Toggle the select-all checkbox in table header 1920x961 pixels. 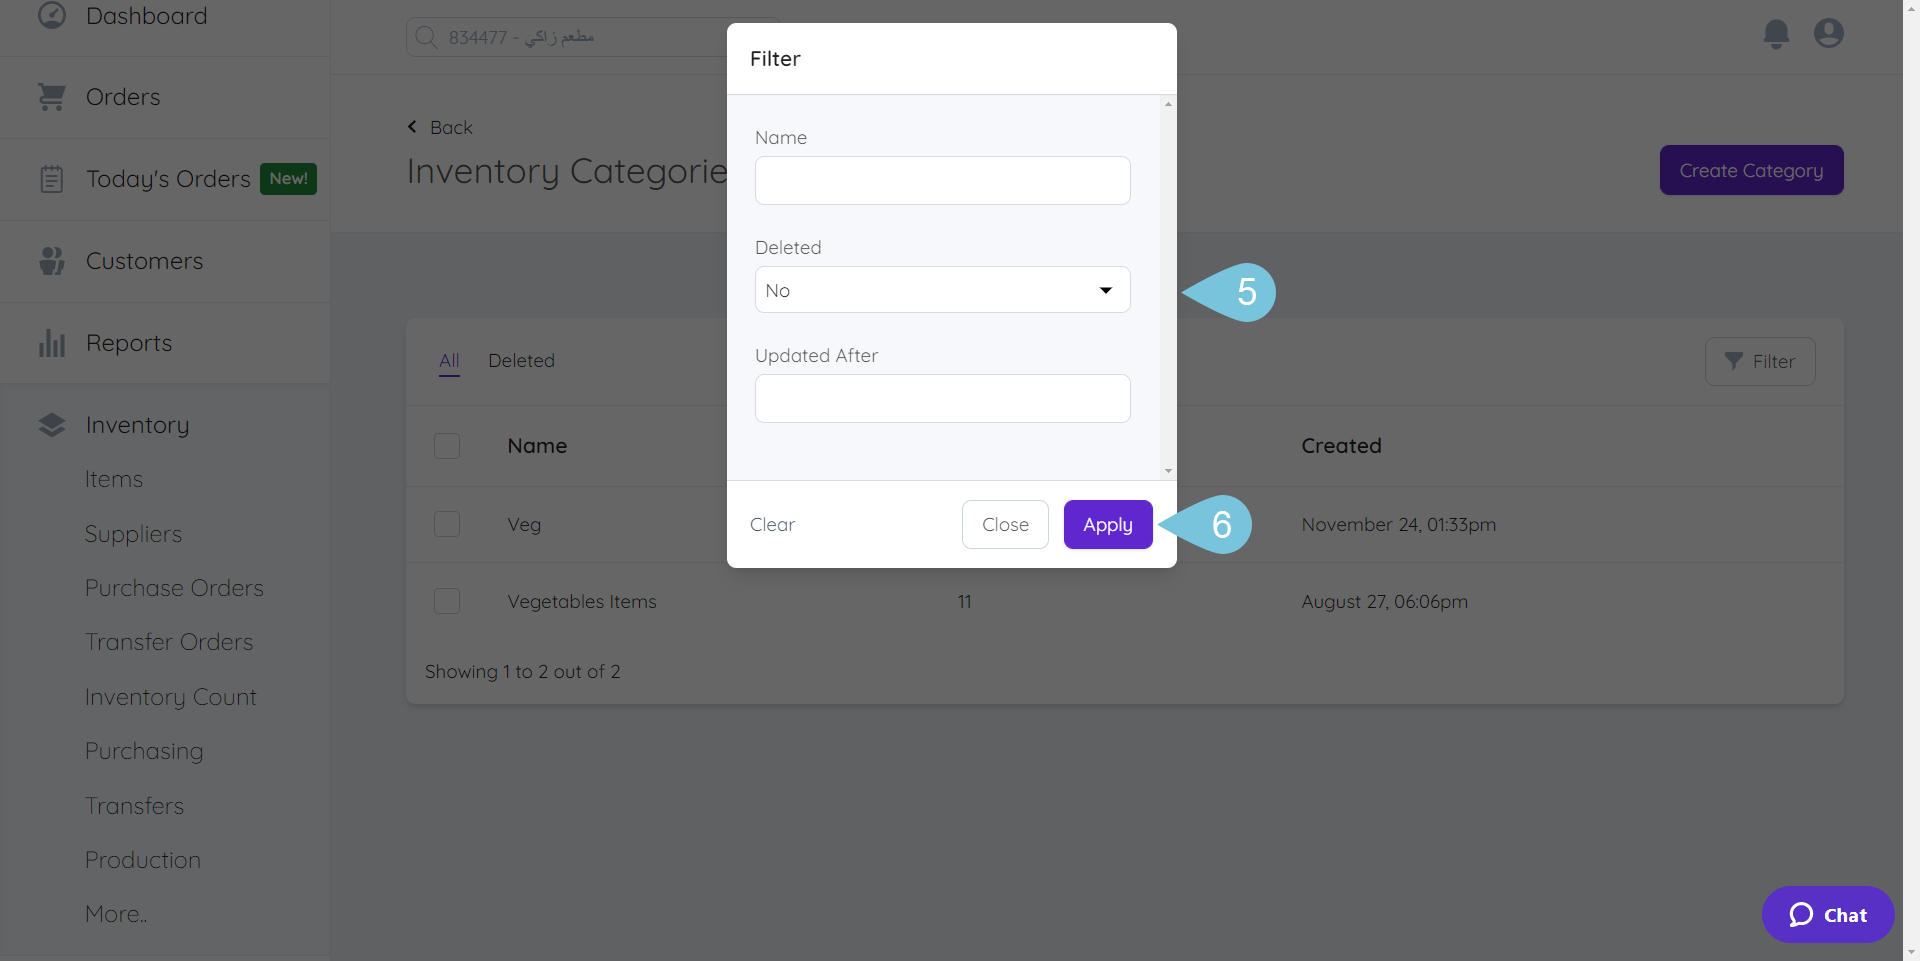(447, 446)
